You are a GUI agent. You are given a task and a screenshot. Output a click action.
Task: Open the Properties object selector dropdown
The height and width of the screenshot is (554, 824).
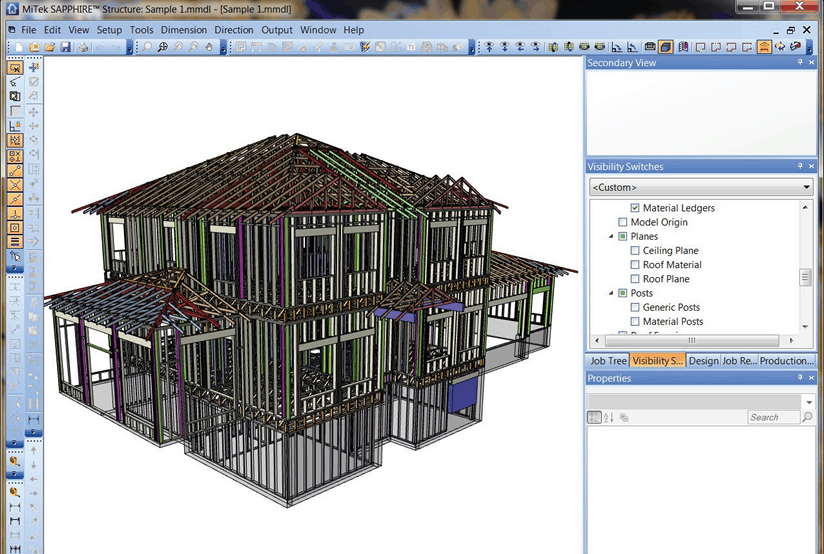pos(809,402)
